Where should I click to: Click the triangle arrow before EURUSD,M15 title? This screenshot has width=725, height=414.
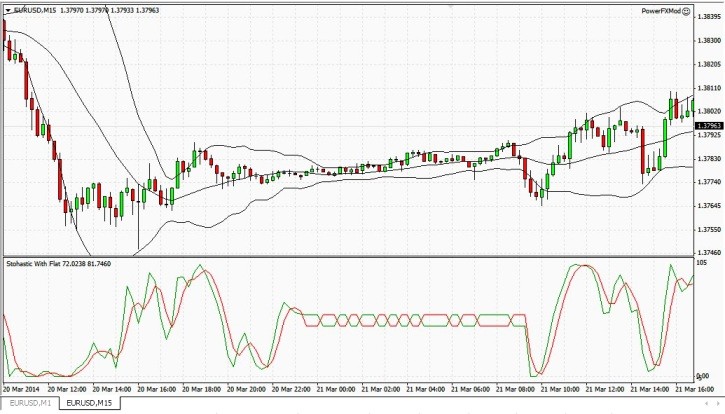click(x=8, y=10)
